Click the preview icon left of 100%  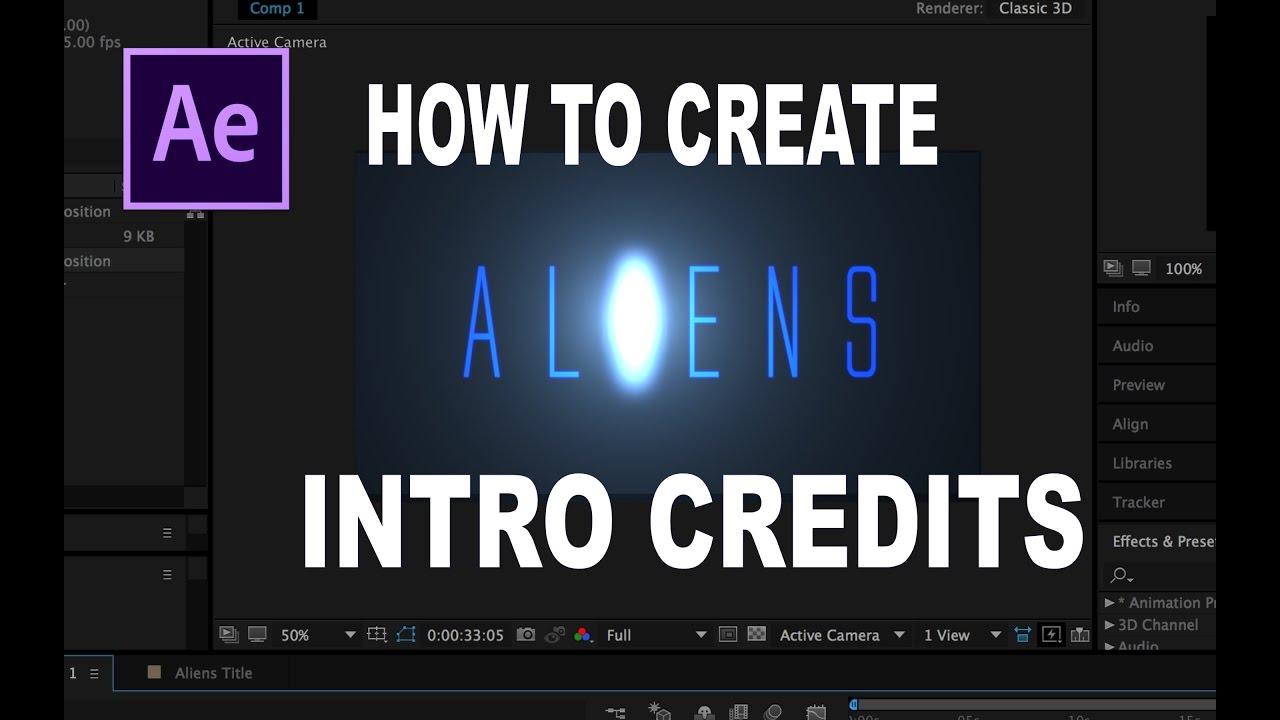pyautogui.click(x=1113, y=268)
